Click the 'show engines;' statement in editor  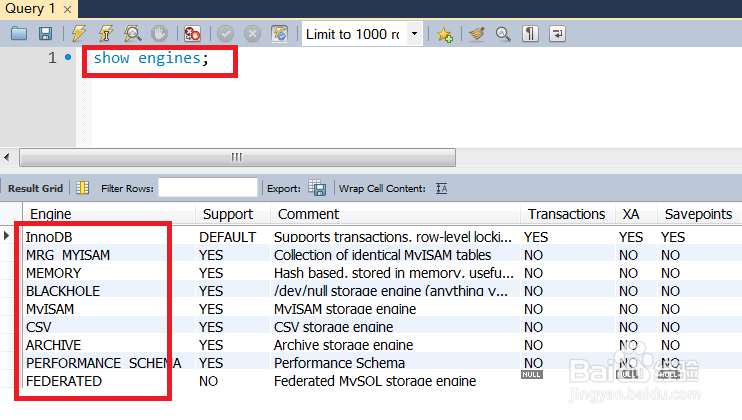pos(150,58)
